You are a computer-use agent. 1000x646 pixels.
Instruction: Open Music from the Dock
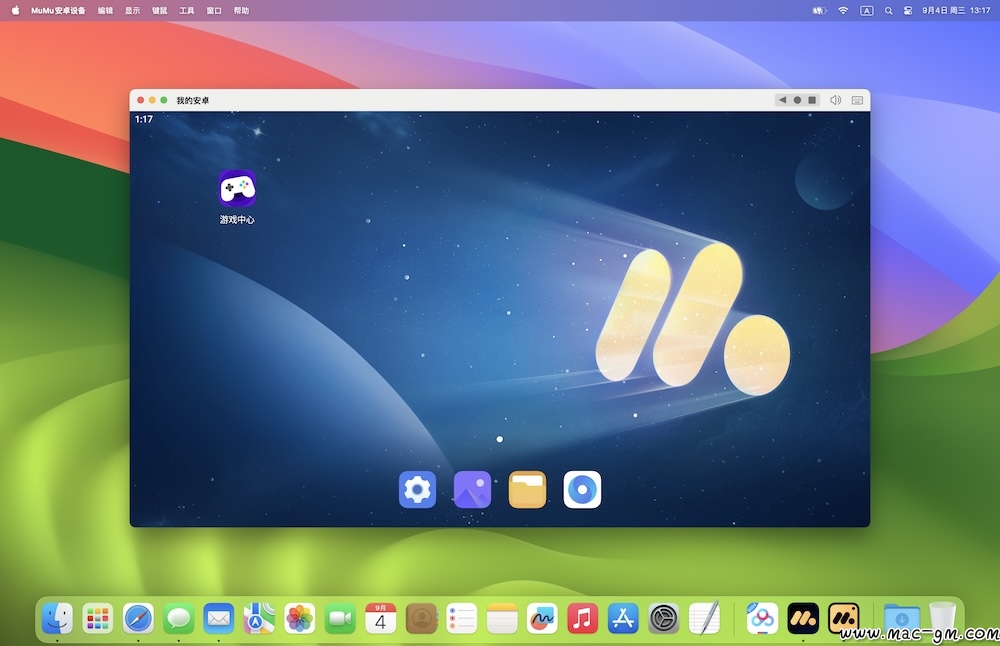tap(582, 618)
